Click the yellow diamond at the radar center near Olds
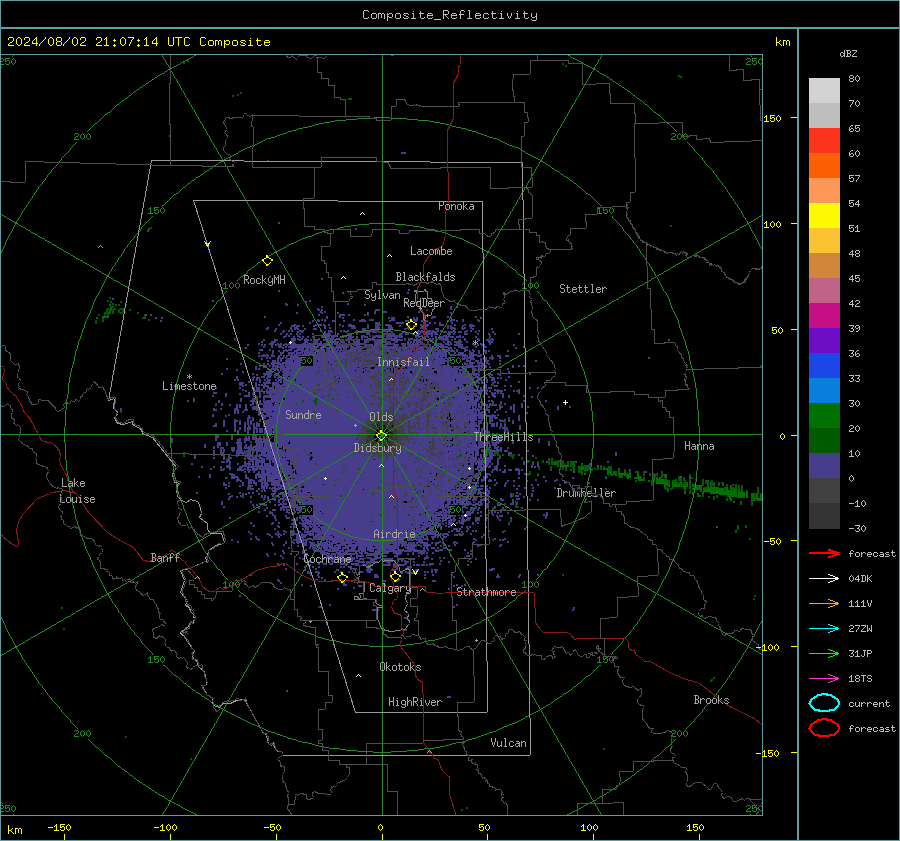900x841 pixels. [x=381, y=436]
